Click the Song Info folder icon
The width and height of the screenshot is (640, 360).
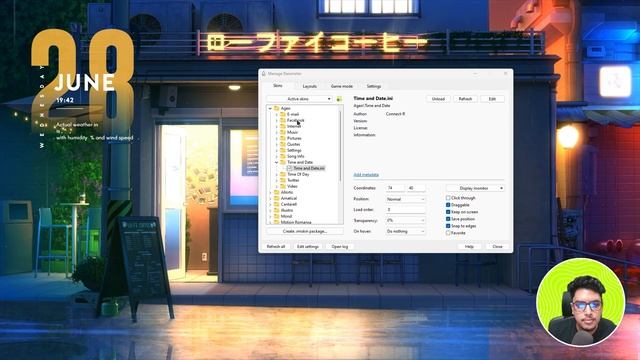pos(283,156)
